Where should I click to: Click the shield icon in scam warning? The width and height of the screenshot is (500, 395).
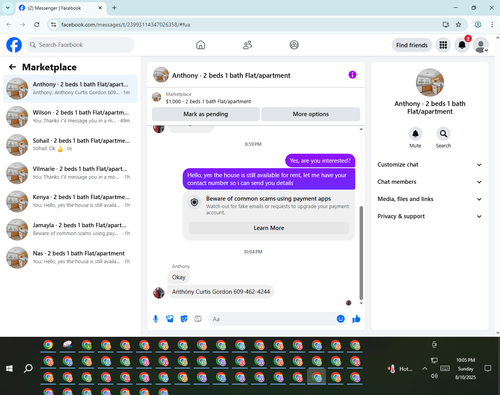coord(195,202)
